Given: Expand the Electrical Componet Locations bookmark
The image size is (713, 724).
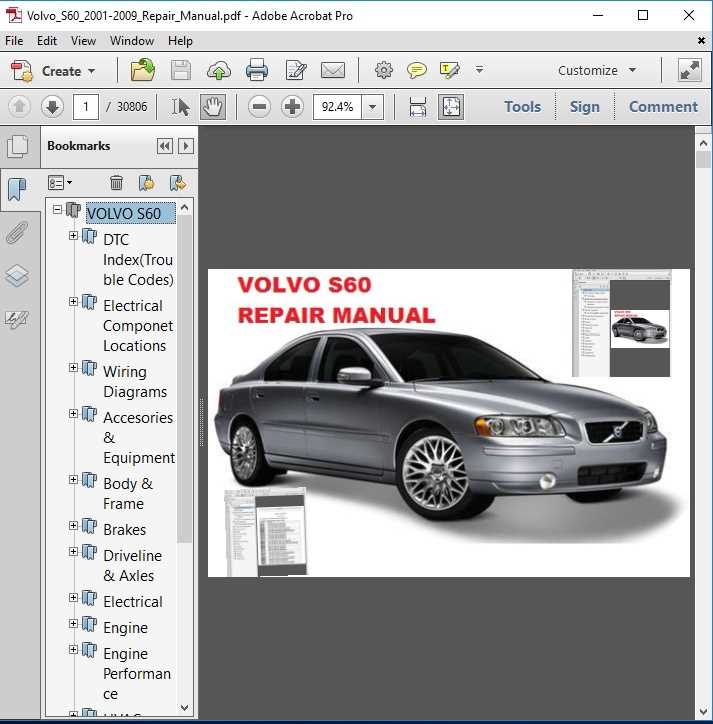Looking at the screenshot, I should coord(73,302).
